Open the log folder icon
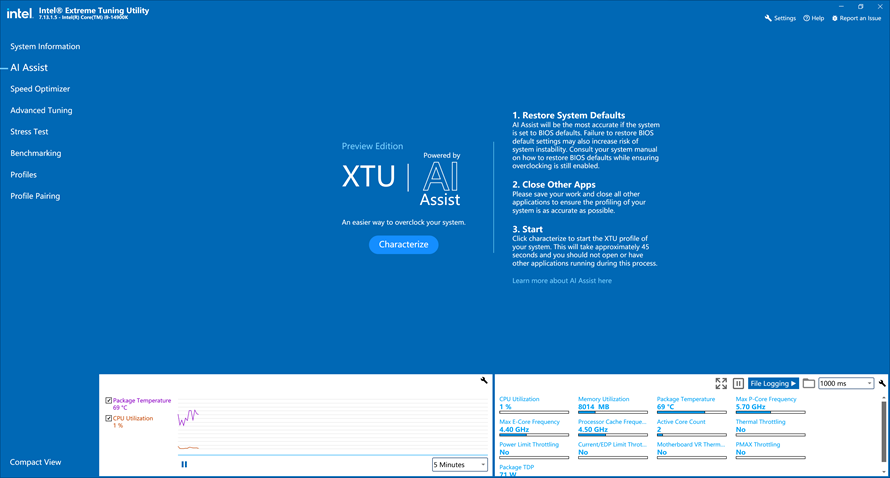890x478 pixels. click(809, 383)
